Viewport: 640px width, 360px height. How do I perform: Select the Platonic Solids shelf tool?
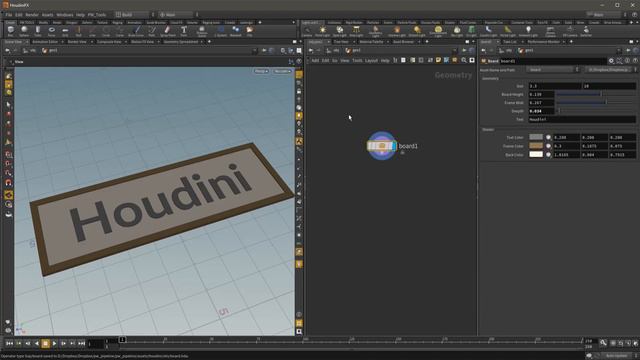pos(202,31)
